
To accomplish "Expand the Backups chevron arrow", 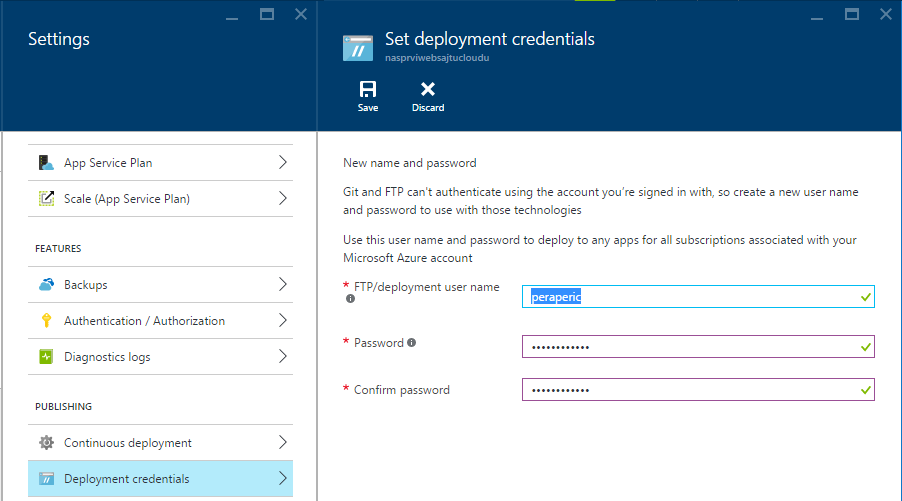I will click(282, 285).
